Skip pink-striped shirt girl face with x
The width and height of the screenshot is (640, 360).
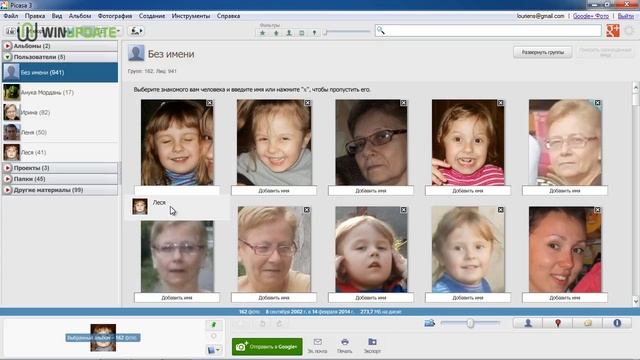point(500,103)
